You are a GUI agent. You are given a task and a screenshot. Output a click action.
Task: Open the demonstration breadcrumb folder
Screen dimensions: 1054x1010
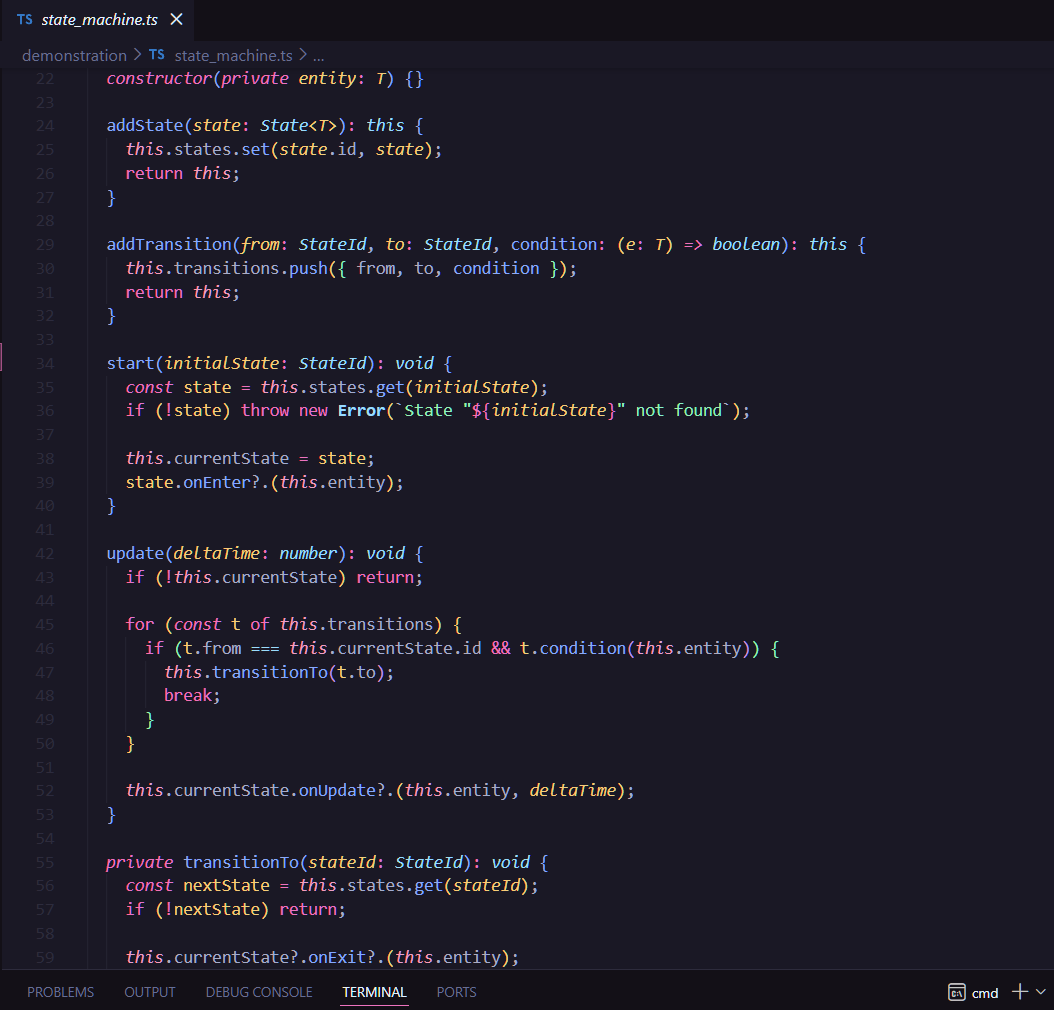[74, 55]
